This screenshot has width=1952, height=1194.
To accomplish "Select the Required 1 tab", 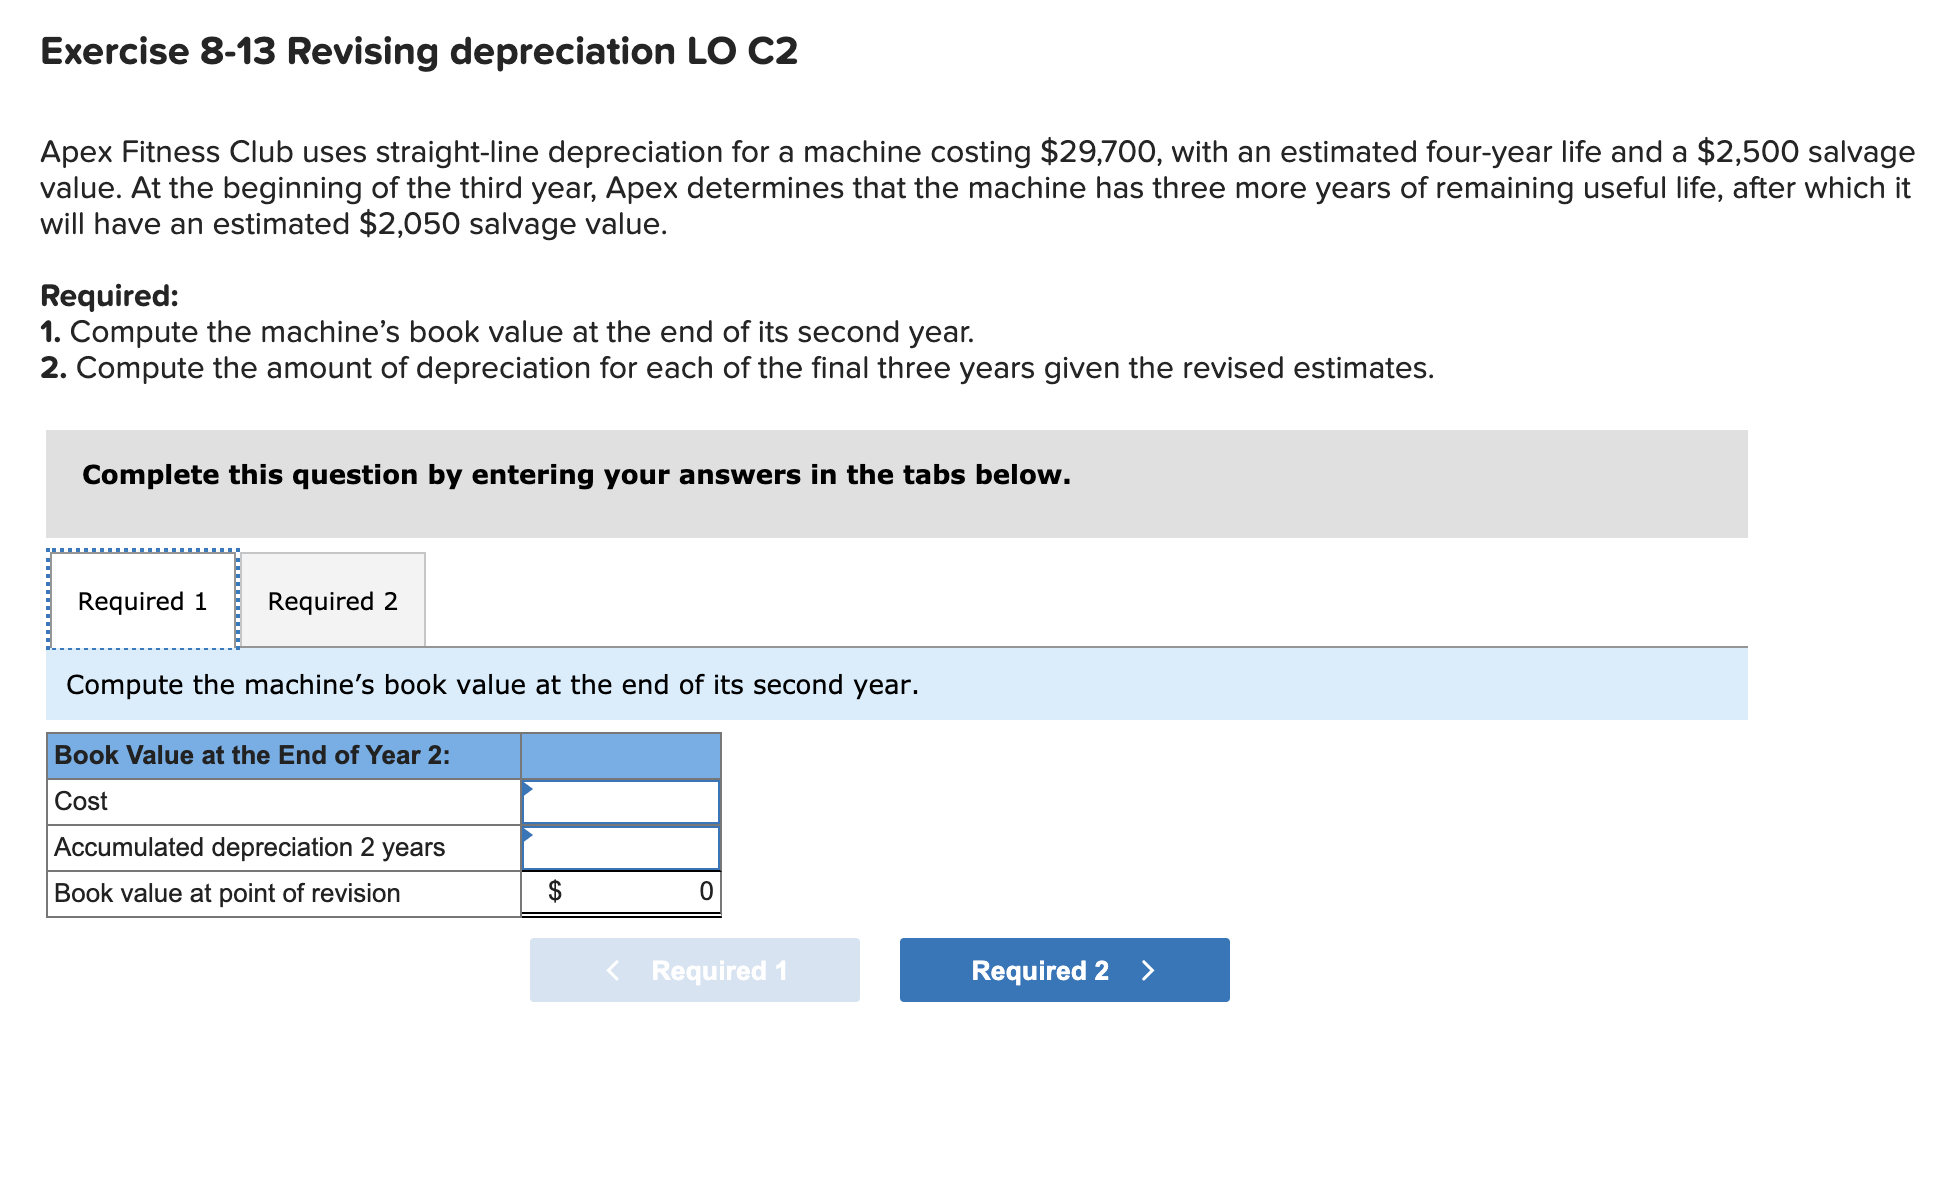I will click(143, 600).
